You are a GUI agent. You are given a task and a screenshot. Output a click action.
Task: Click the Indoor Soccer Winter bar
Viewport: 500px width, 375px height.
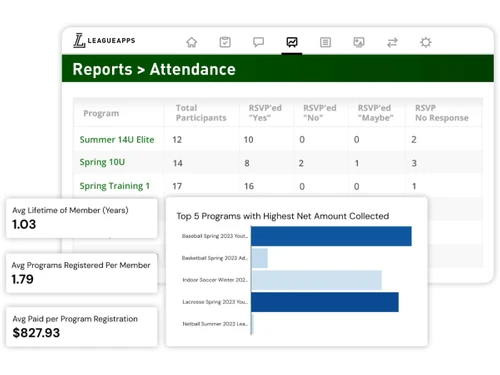[x=316, y=280]
